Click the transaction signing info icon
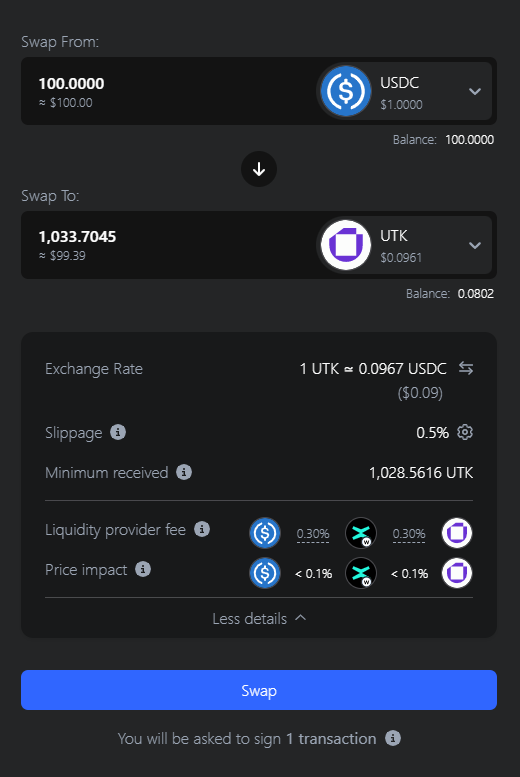Viewport: 520px width, 777px height. [393, 738]
